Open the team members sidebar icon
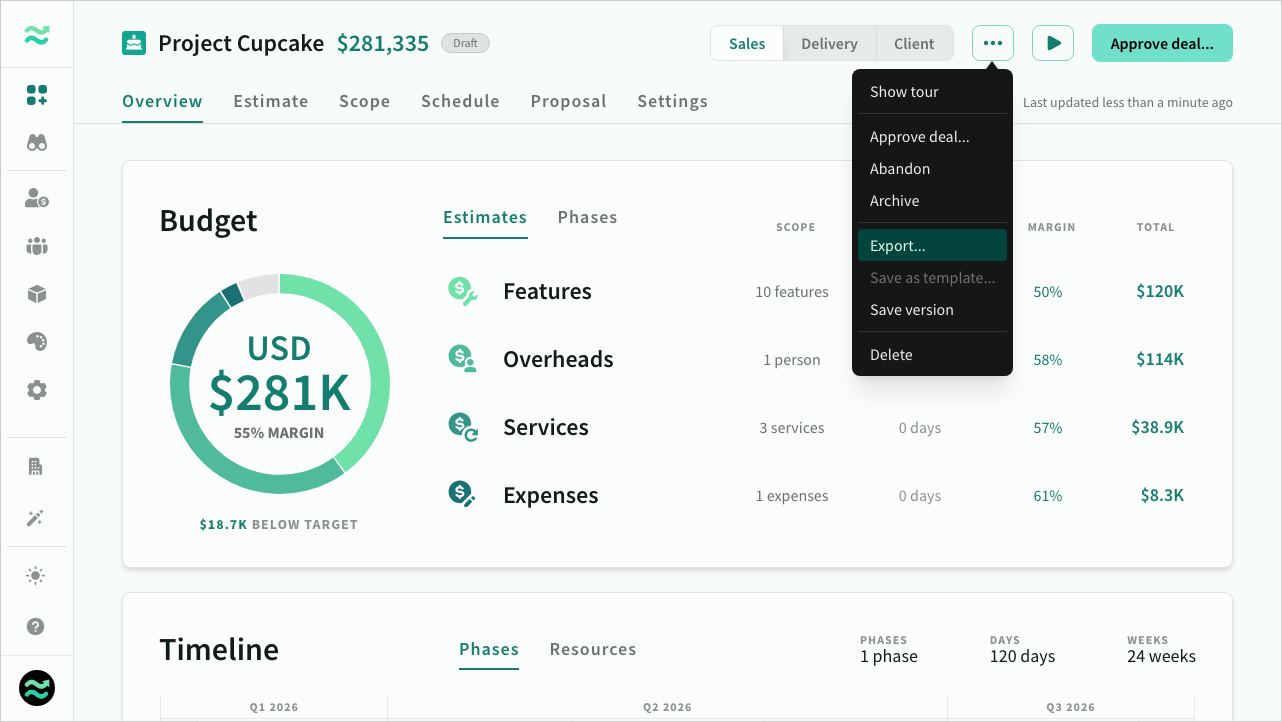This screenshot has height=722, width=1282. click(36, 246)
